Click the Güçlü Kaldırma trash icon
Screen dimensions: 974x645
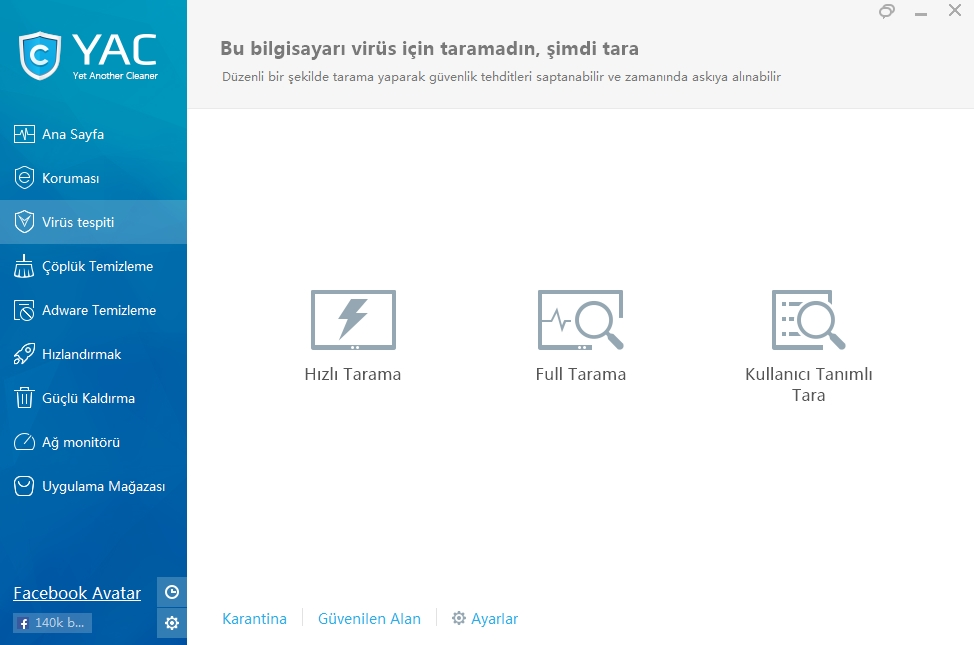(x=24, y=398)
